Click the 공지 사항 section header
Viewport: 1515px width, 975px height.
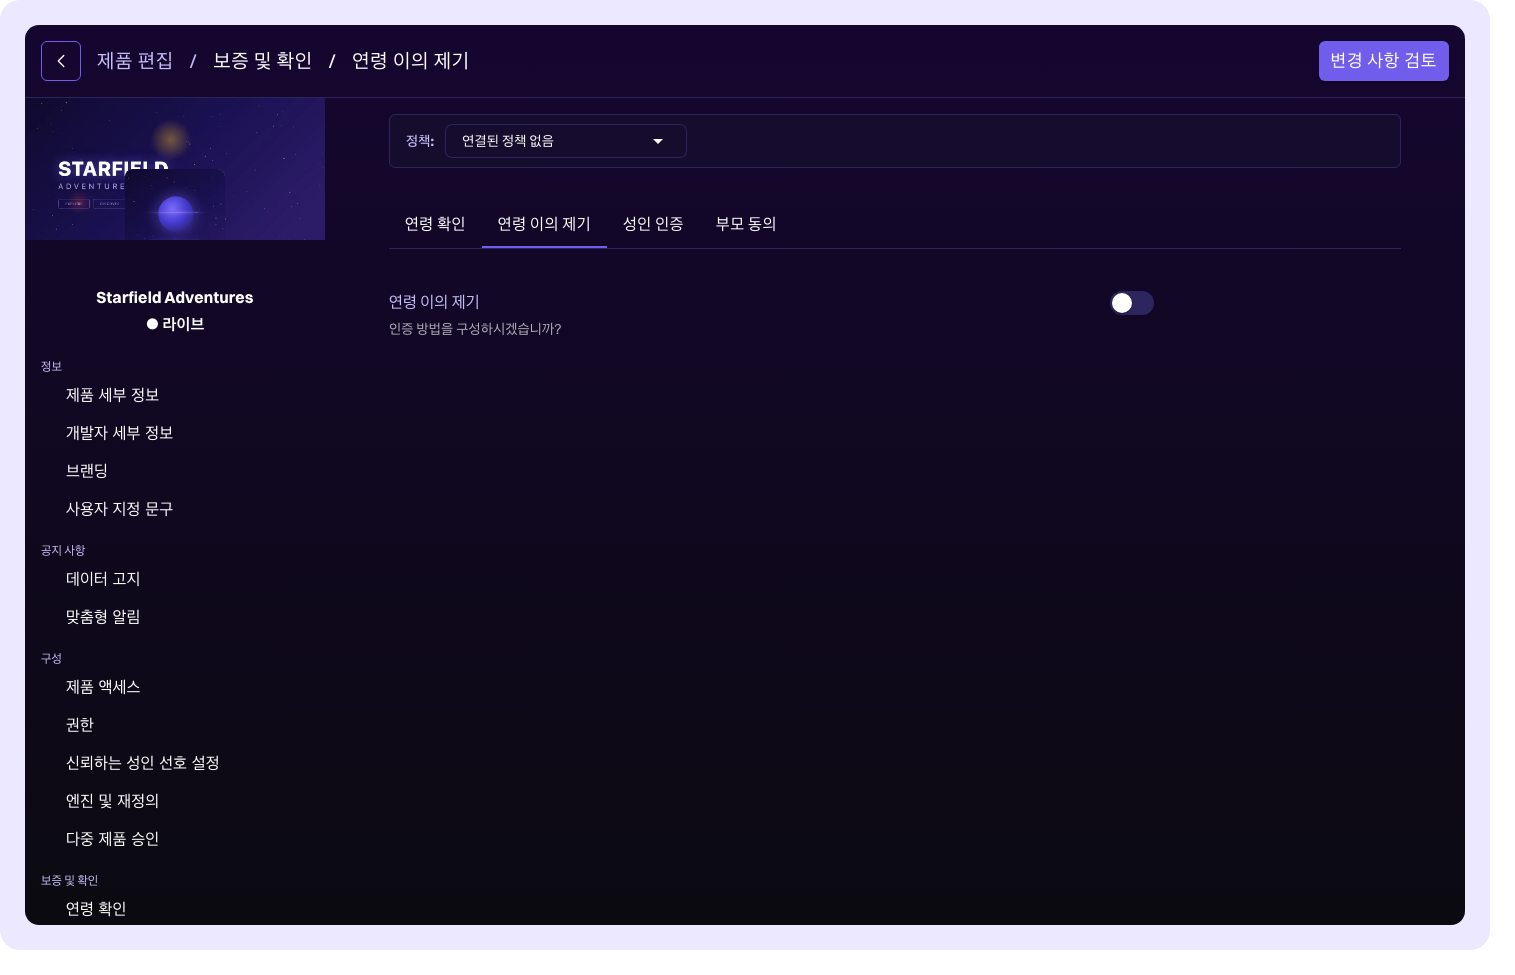click(x=63, y=551)
